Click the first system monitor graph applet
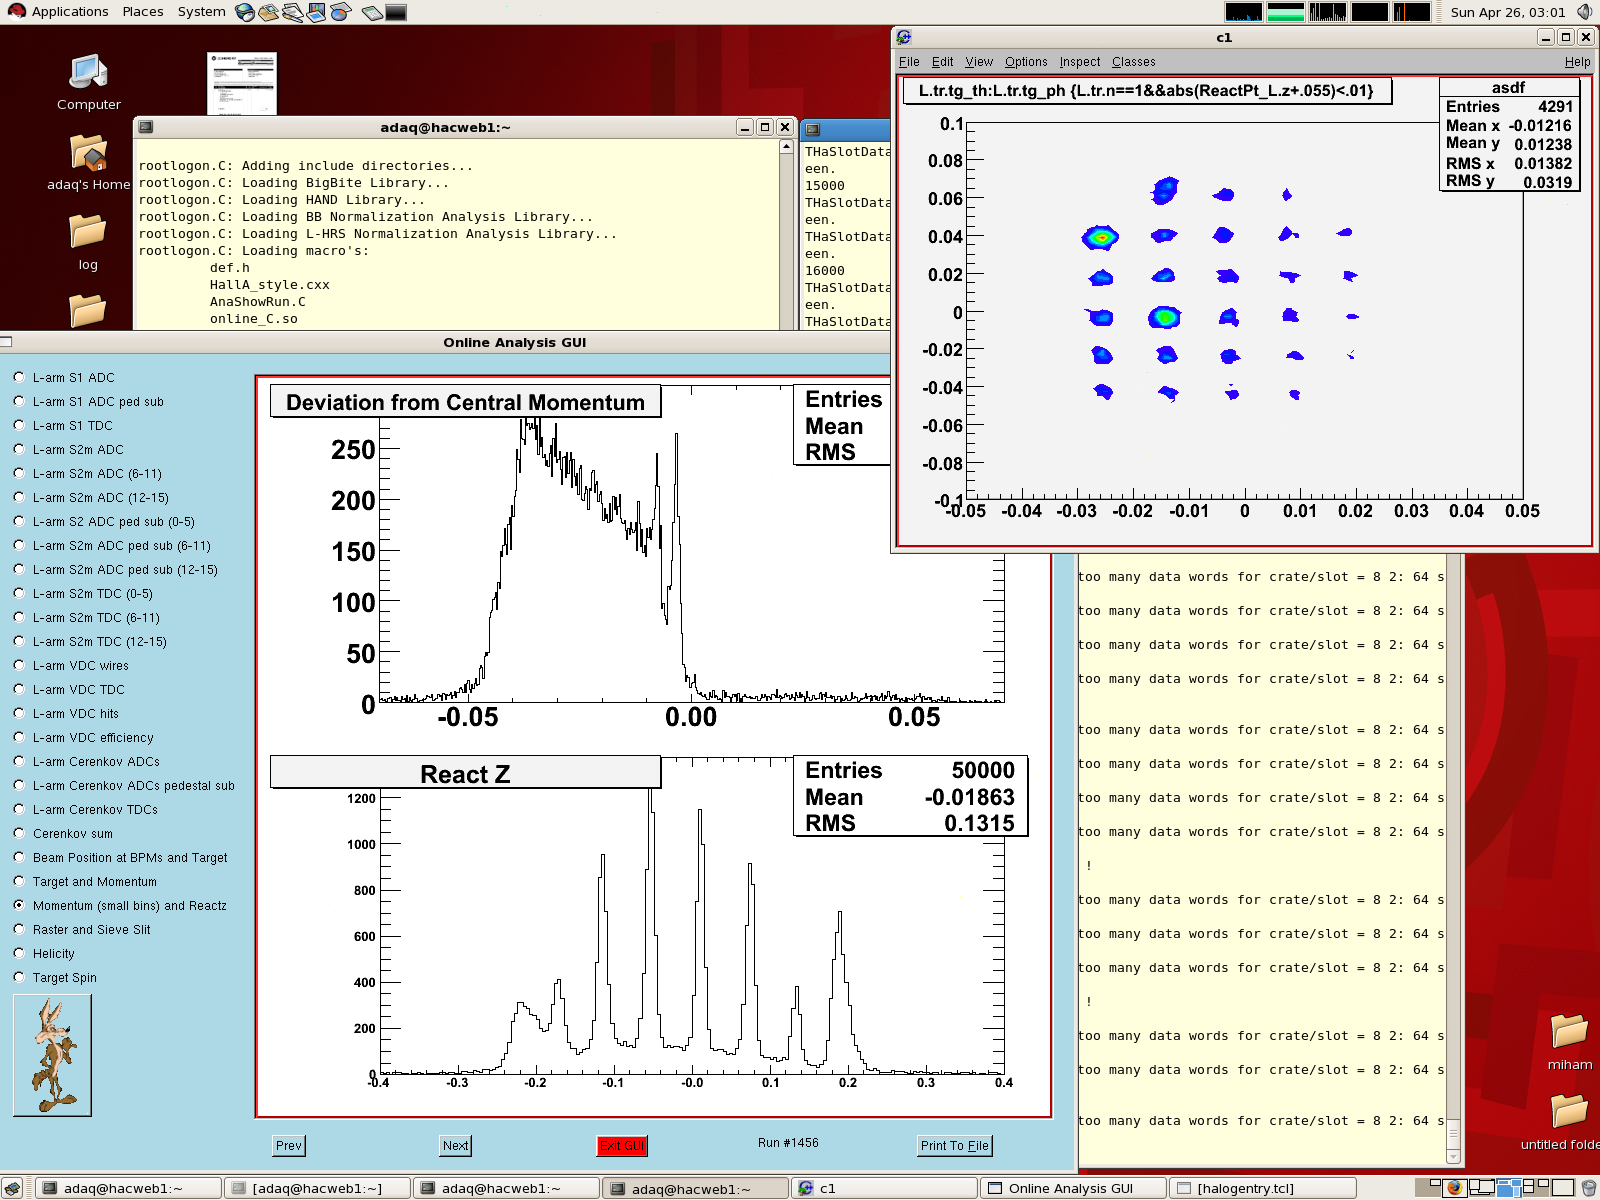Screen dimensions: 1600x1200 [1243, 12]
